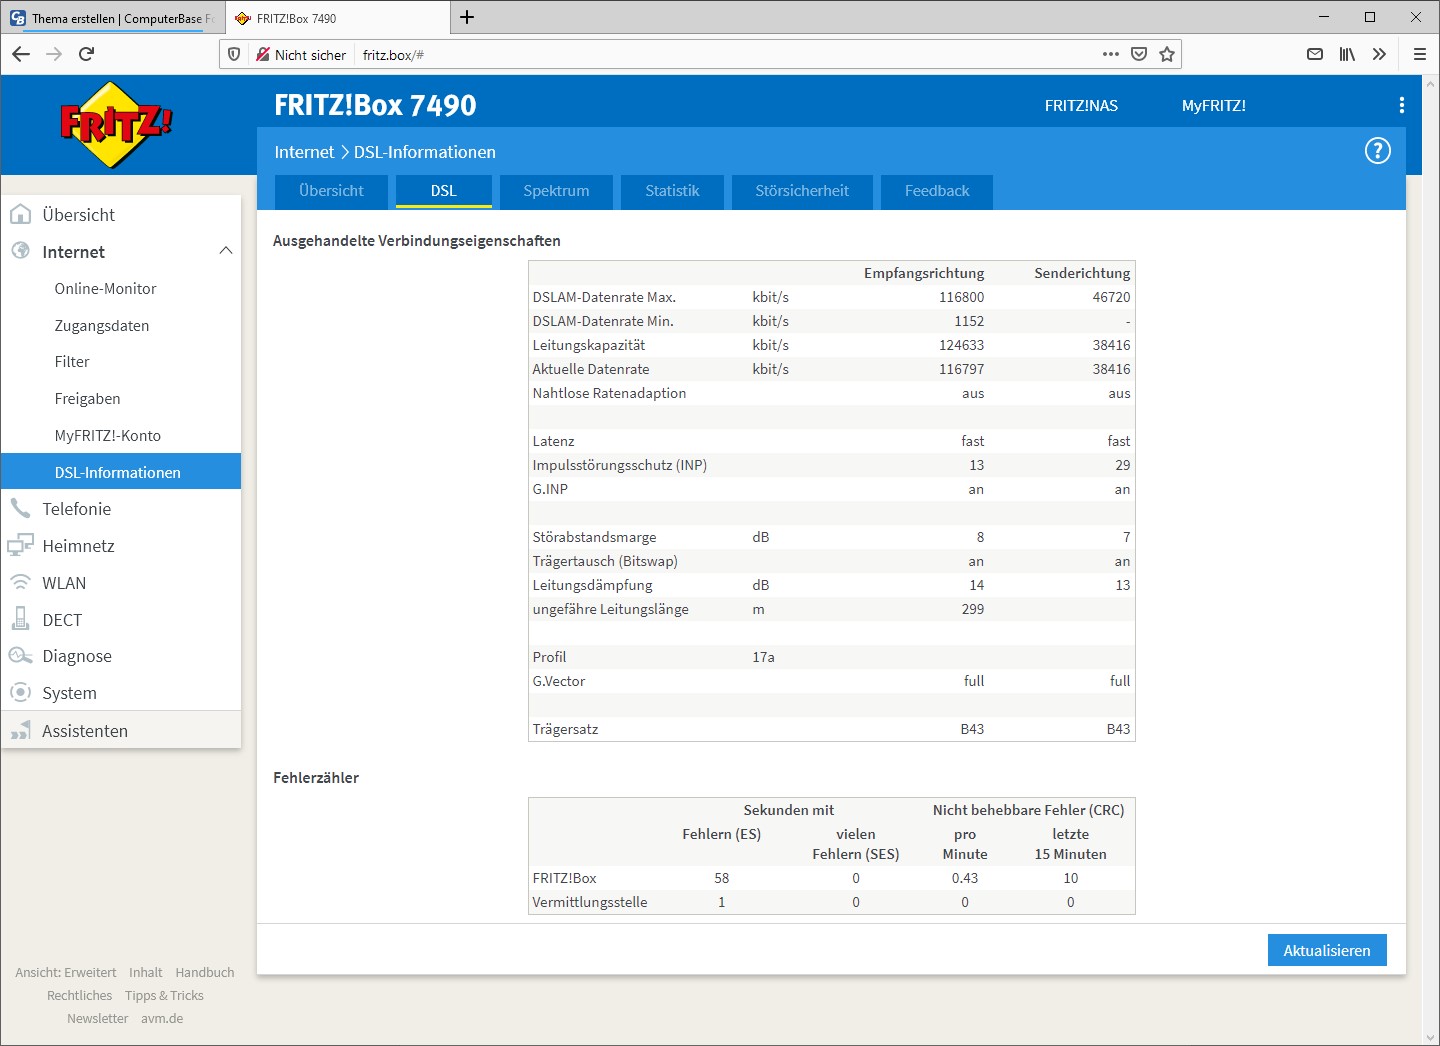Image resolution: width=1440 pixels, height=1046 pixels.
Task: Open the Rechtliches footer link
Action: [x=79, y=995]
